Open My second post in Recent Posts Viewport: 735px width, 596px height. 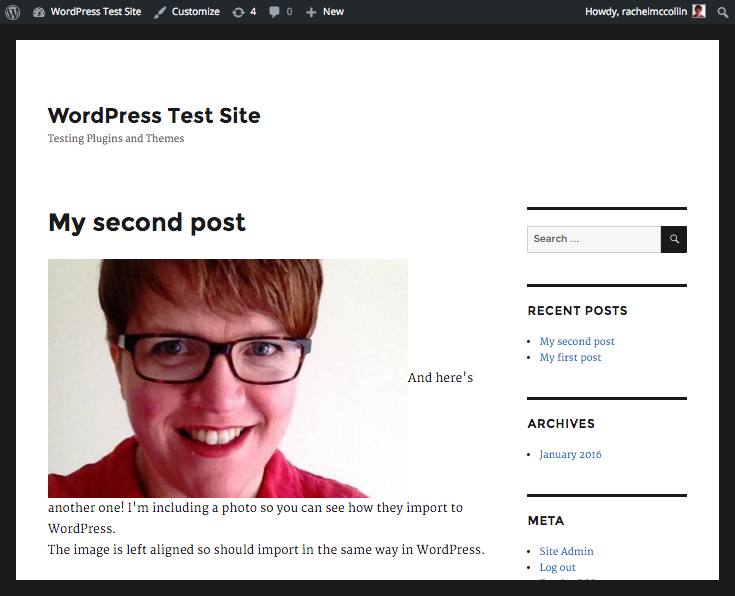(x=577, y=341)
